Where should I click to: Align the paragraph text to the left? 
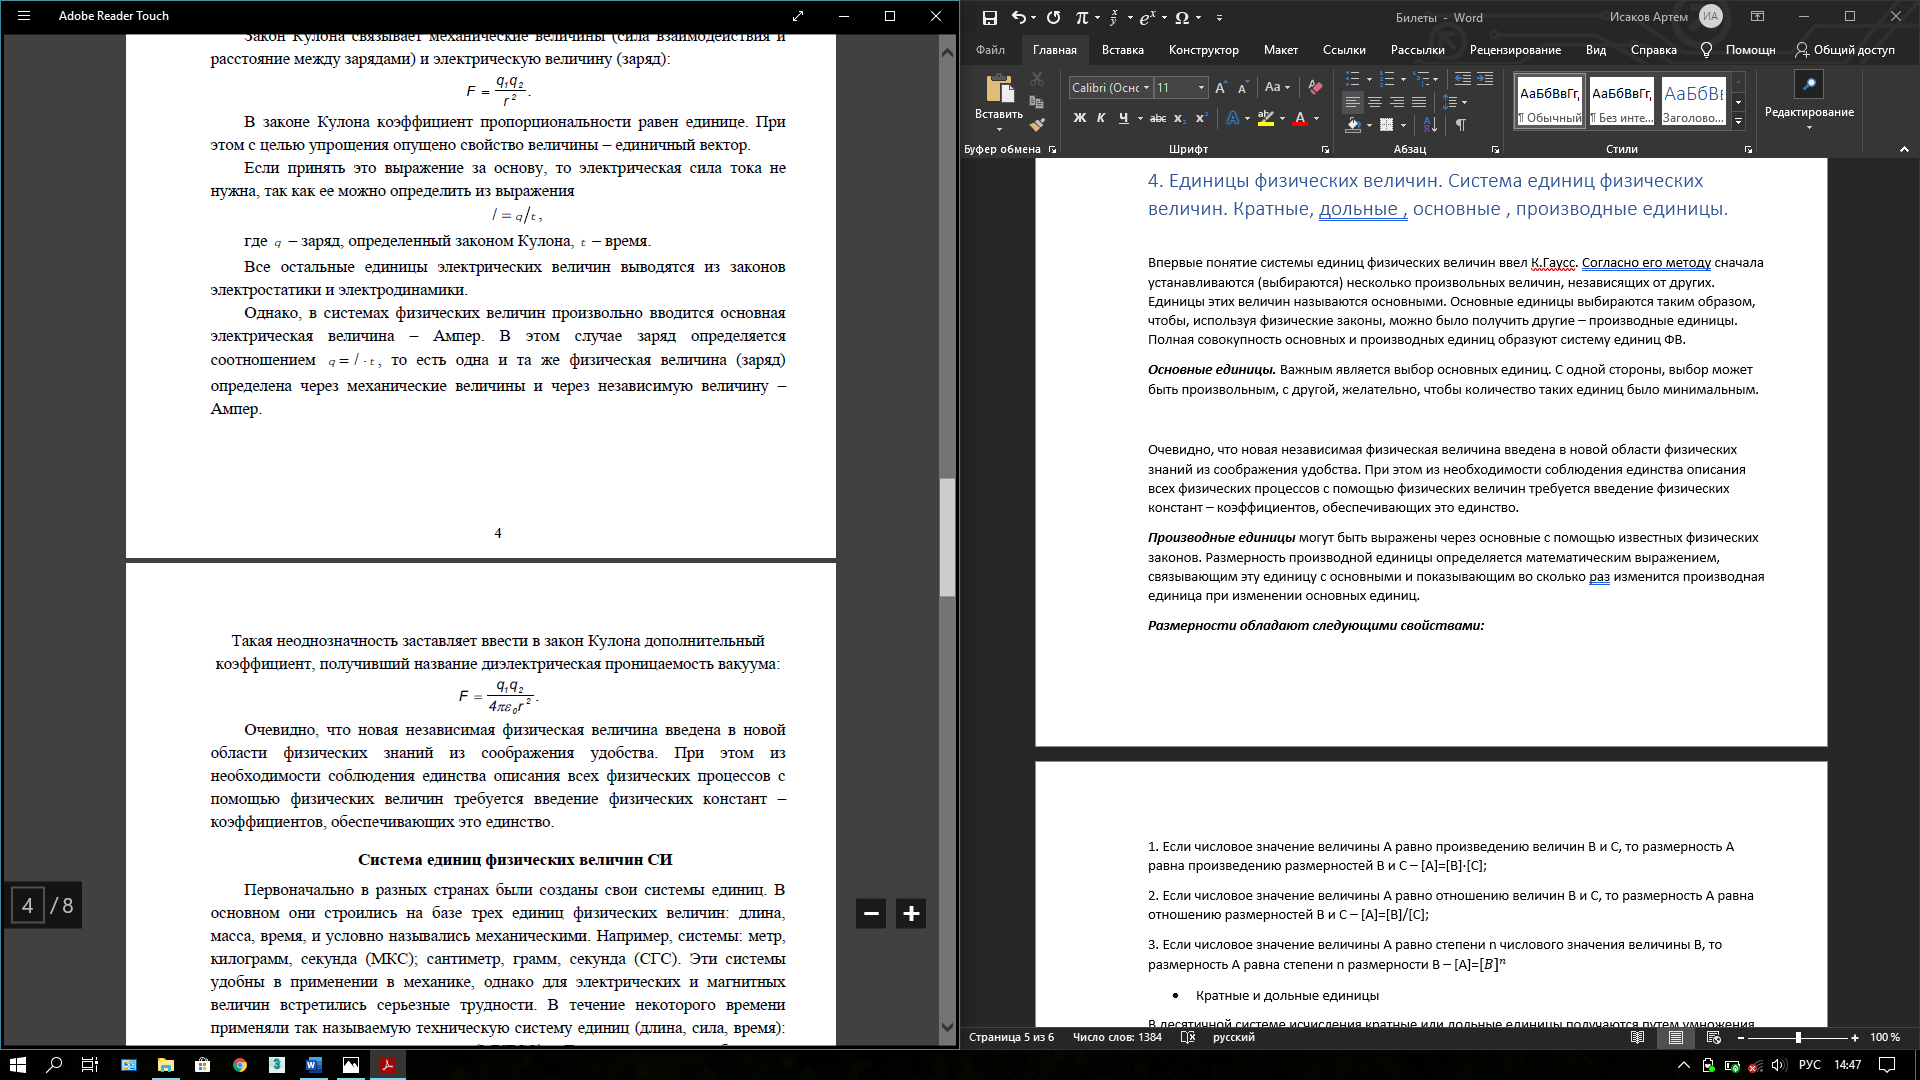tap(1353, 102)
